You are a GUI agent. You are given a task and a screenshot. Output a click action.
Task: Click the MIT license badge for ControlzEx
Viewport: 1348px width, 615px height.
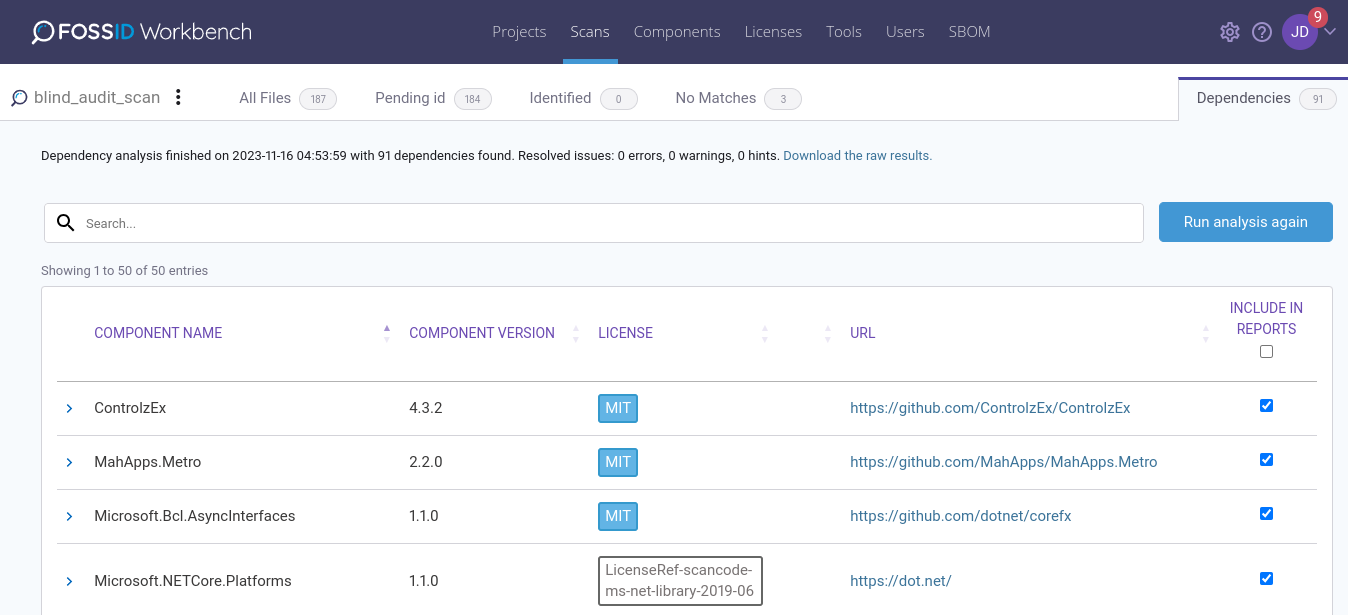[618, 408]
